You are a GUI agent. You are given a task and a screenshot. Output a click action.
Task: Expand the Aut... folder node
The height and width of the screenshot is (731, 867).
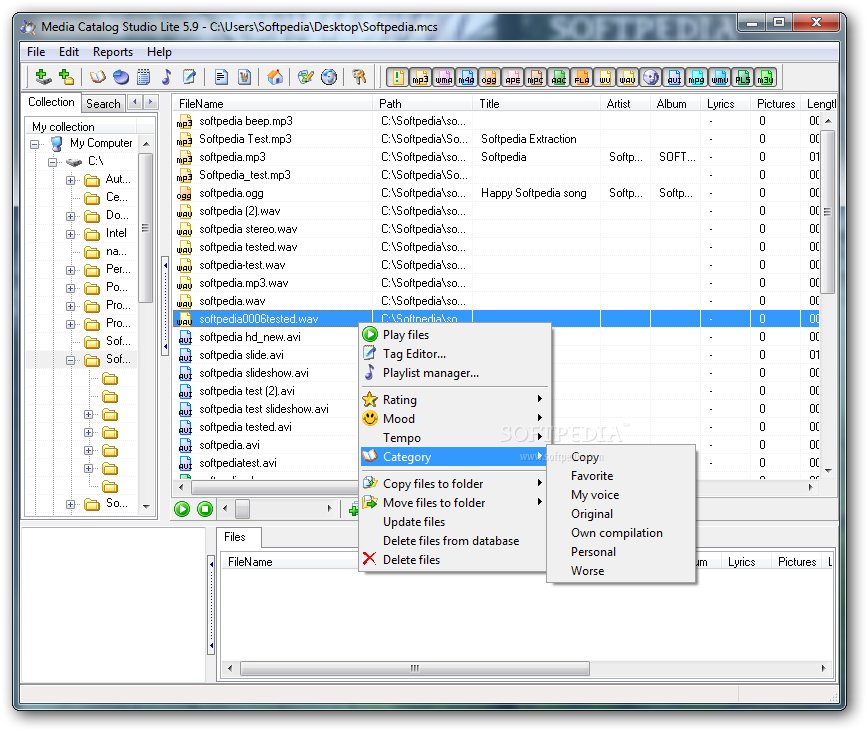point(70,180)
